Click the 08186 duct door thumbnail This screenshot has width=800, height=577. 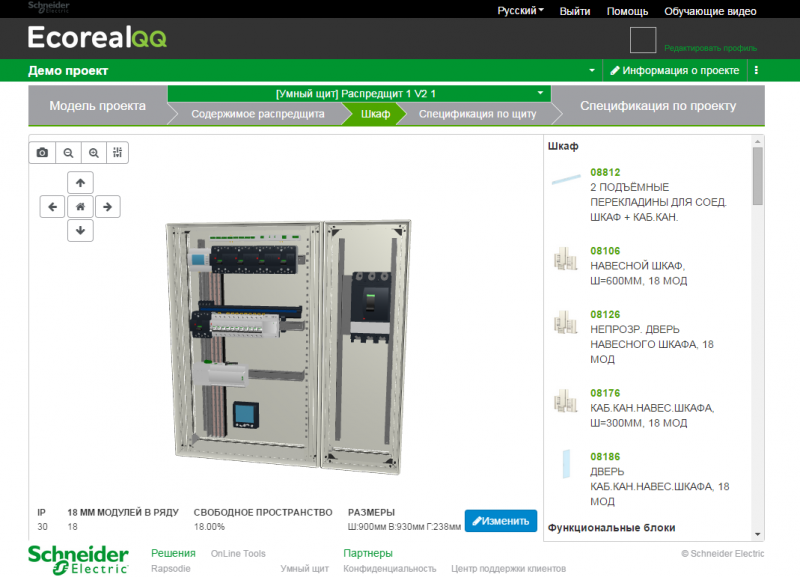[x=566, y=464]
